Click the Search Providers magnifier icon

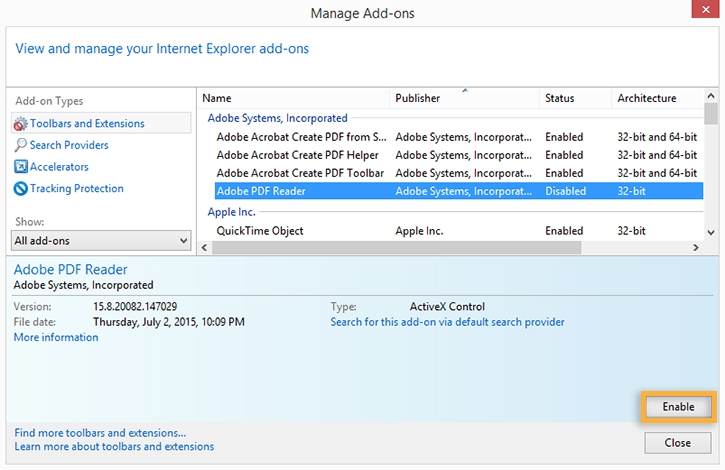(x=21, y=145)
